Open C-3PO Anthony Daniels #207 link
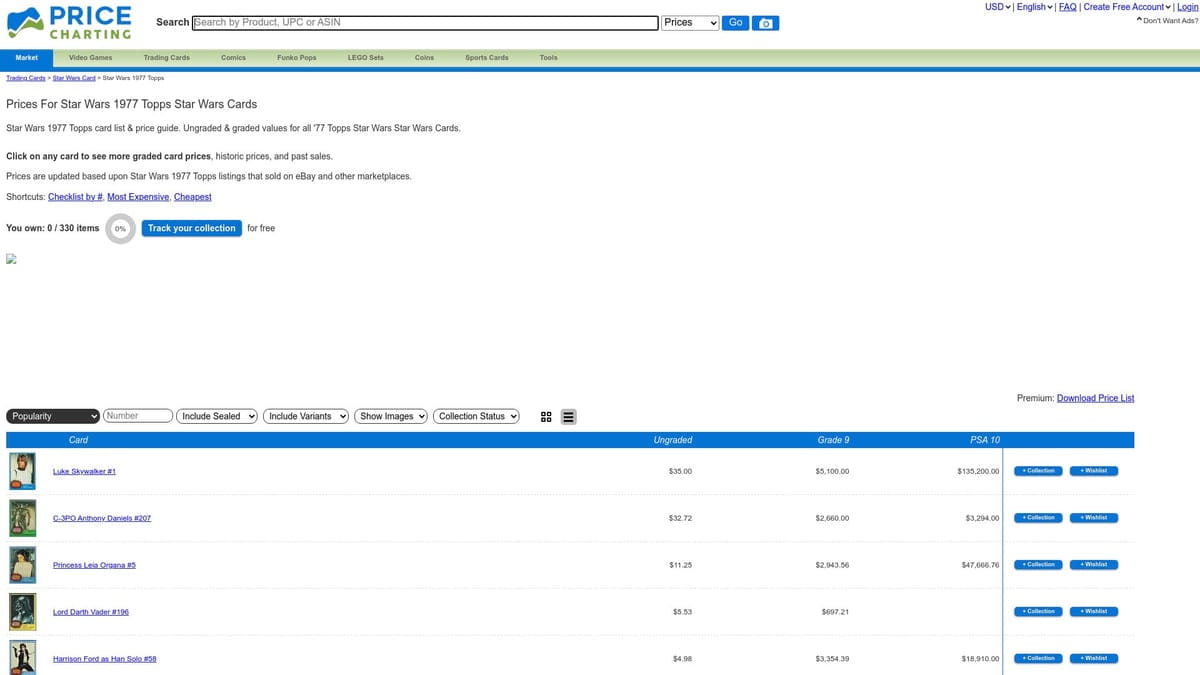This screenshot has height=675, width=1200. 102,518
